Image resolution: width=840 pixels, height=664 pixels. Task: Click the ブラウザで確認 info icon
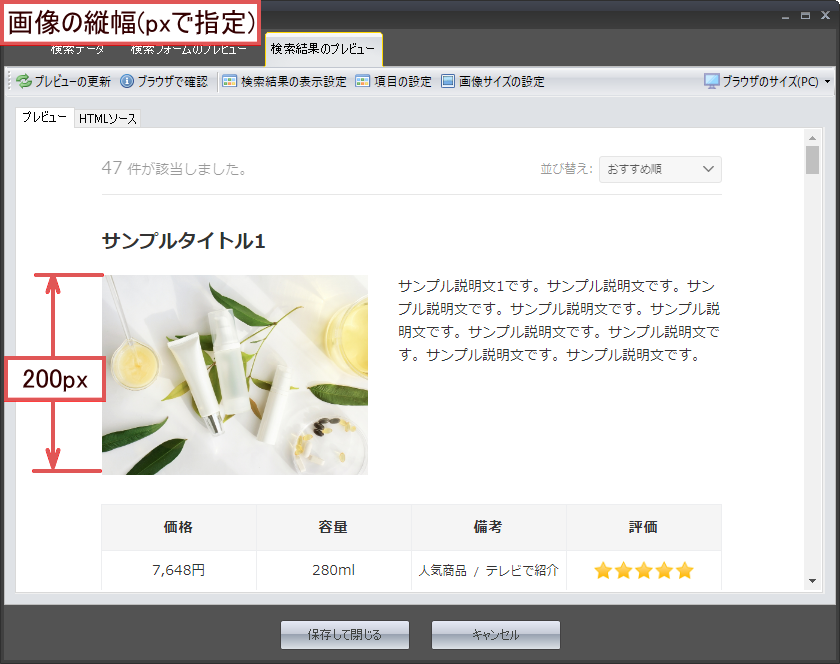coord(127,82)
